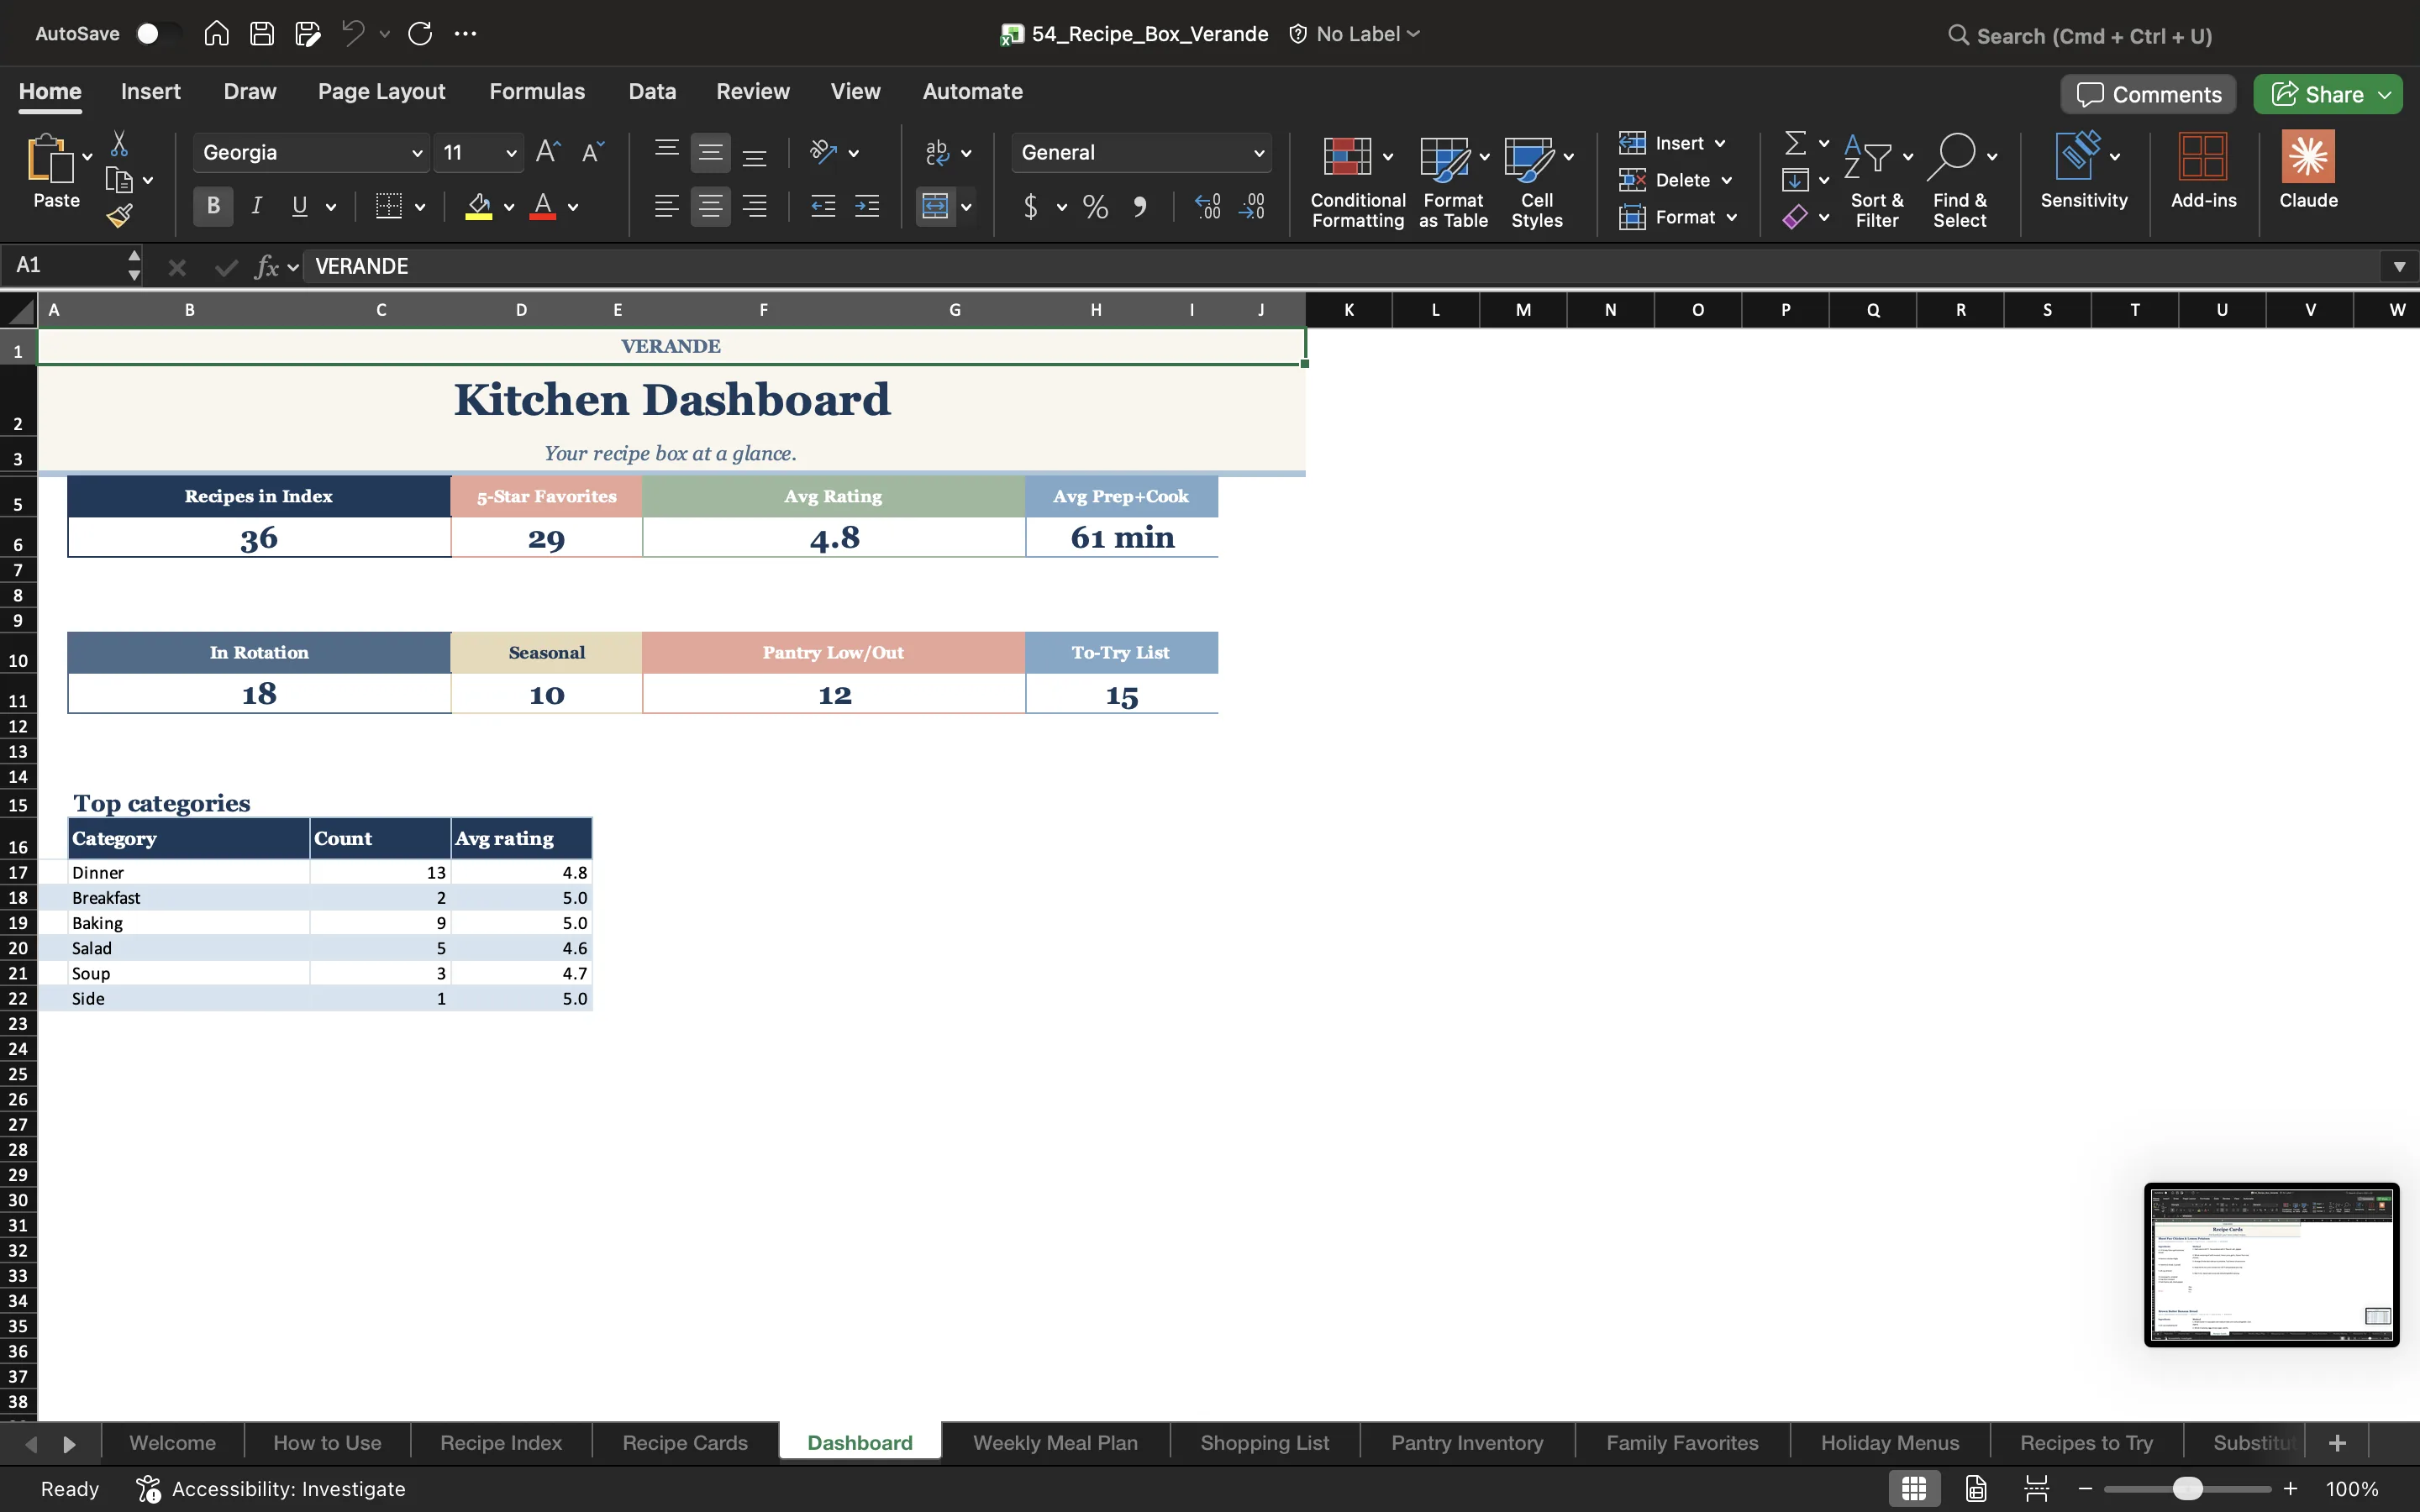Open Conditional Formatting
This screenshot has height=1512, width=2420.
1357,181
